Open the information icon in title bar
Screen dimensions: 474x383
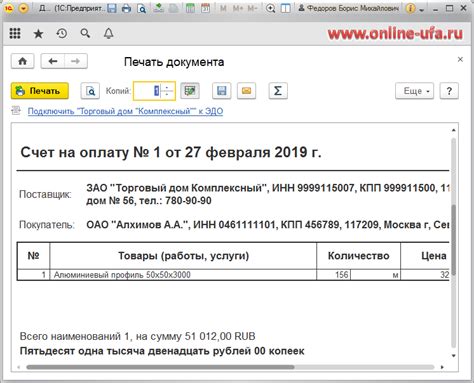410,9
